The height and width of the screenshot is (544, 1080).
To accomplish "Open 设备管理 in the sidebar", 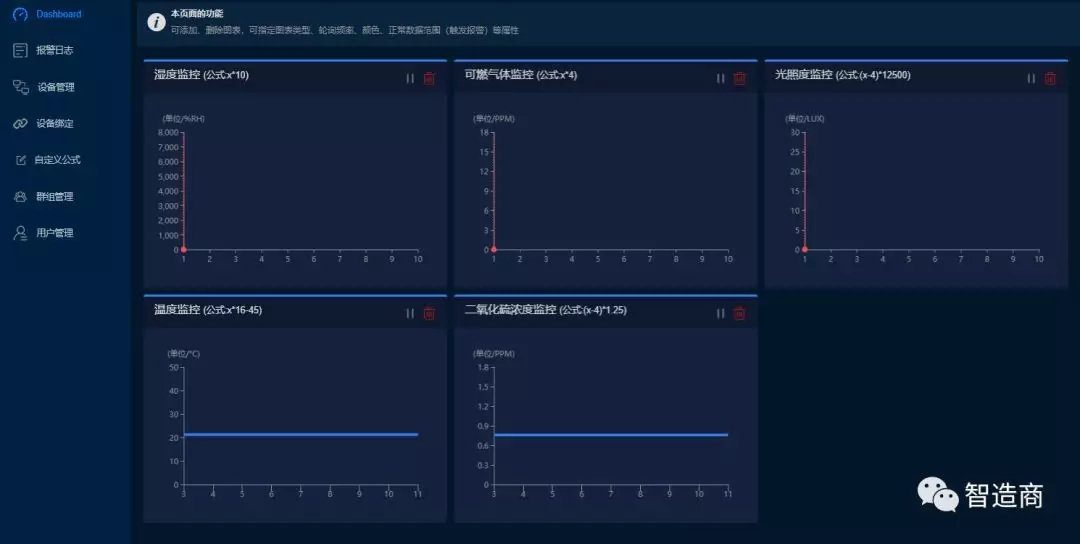I will click(56, 87).
